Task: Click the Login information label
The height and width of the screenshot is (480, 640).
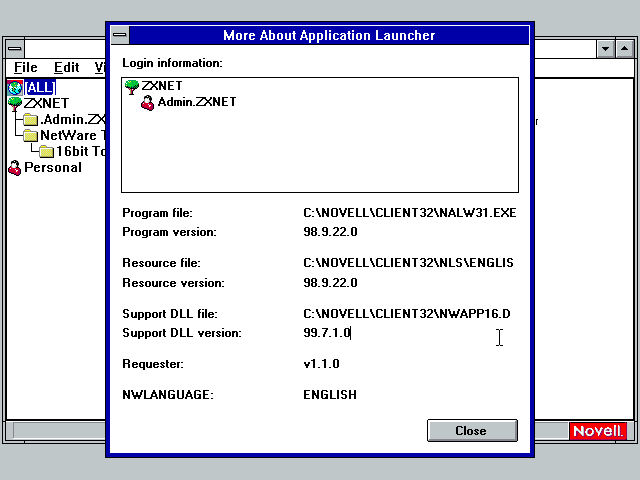Action: (x=172, y=63)
